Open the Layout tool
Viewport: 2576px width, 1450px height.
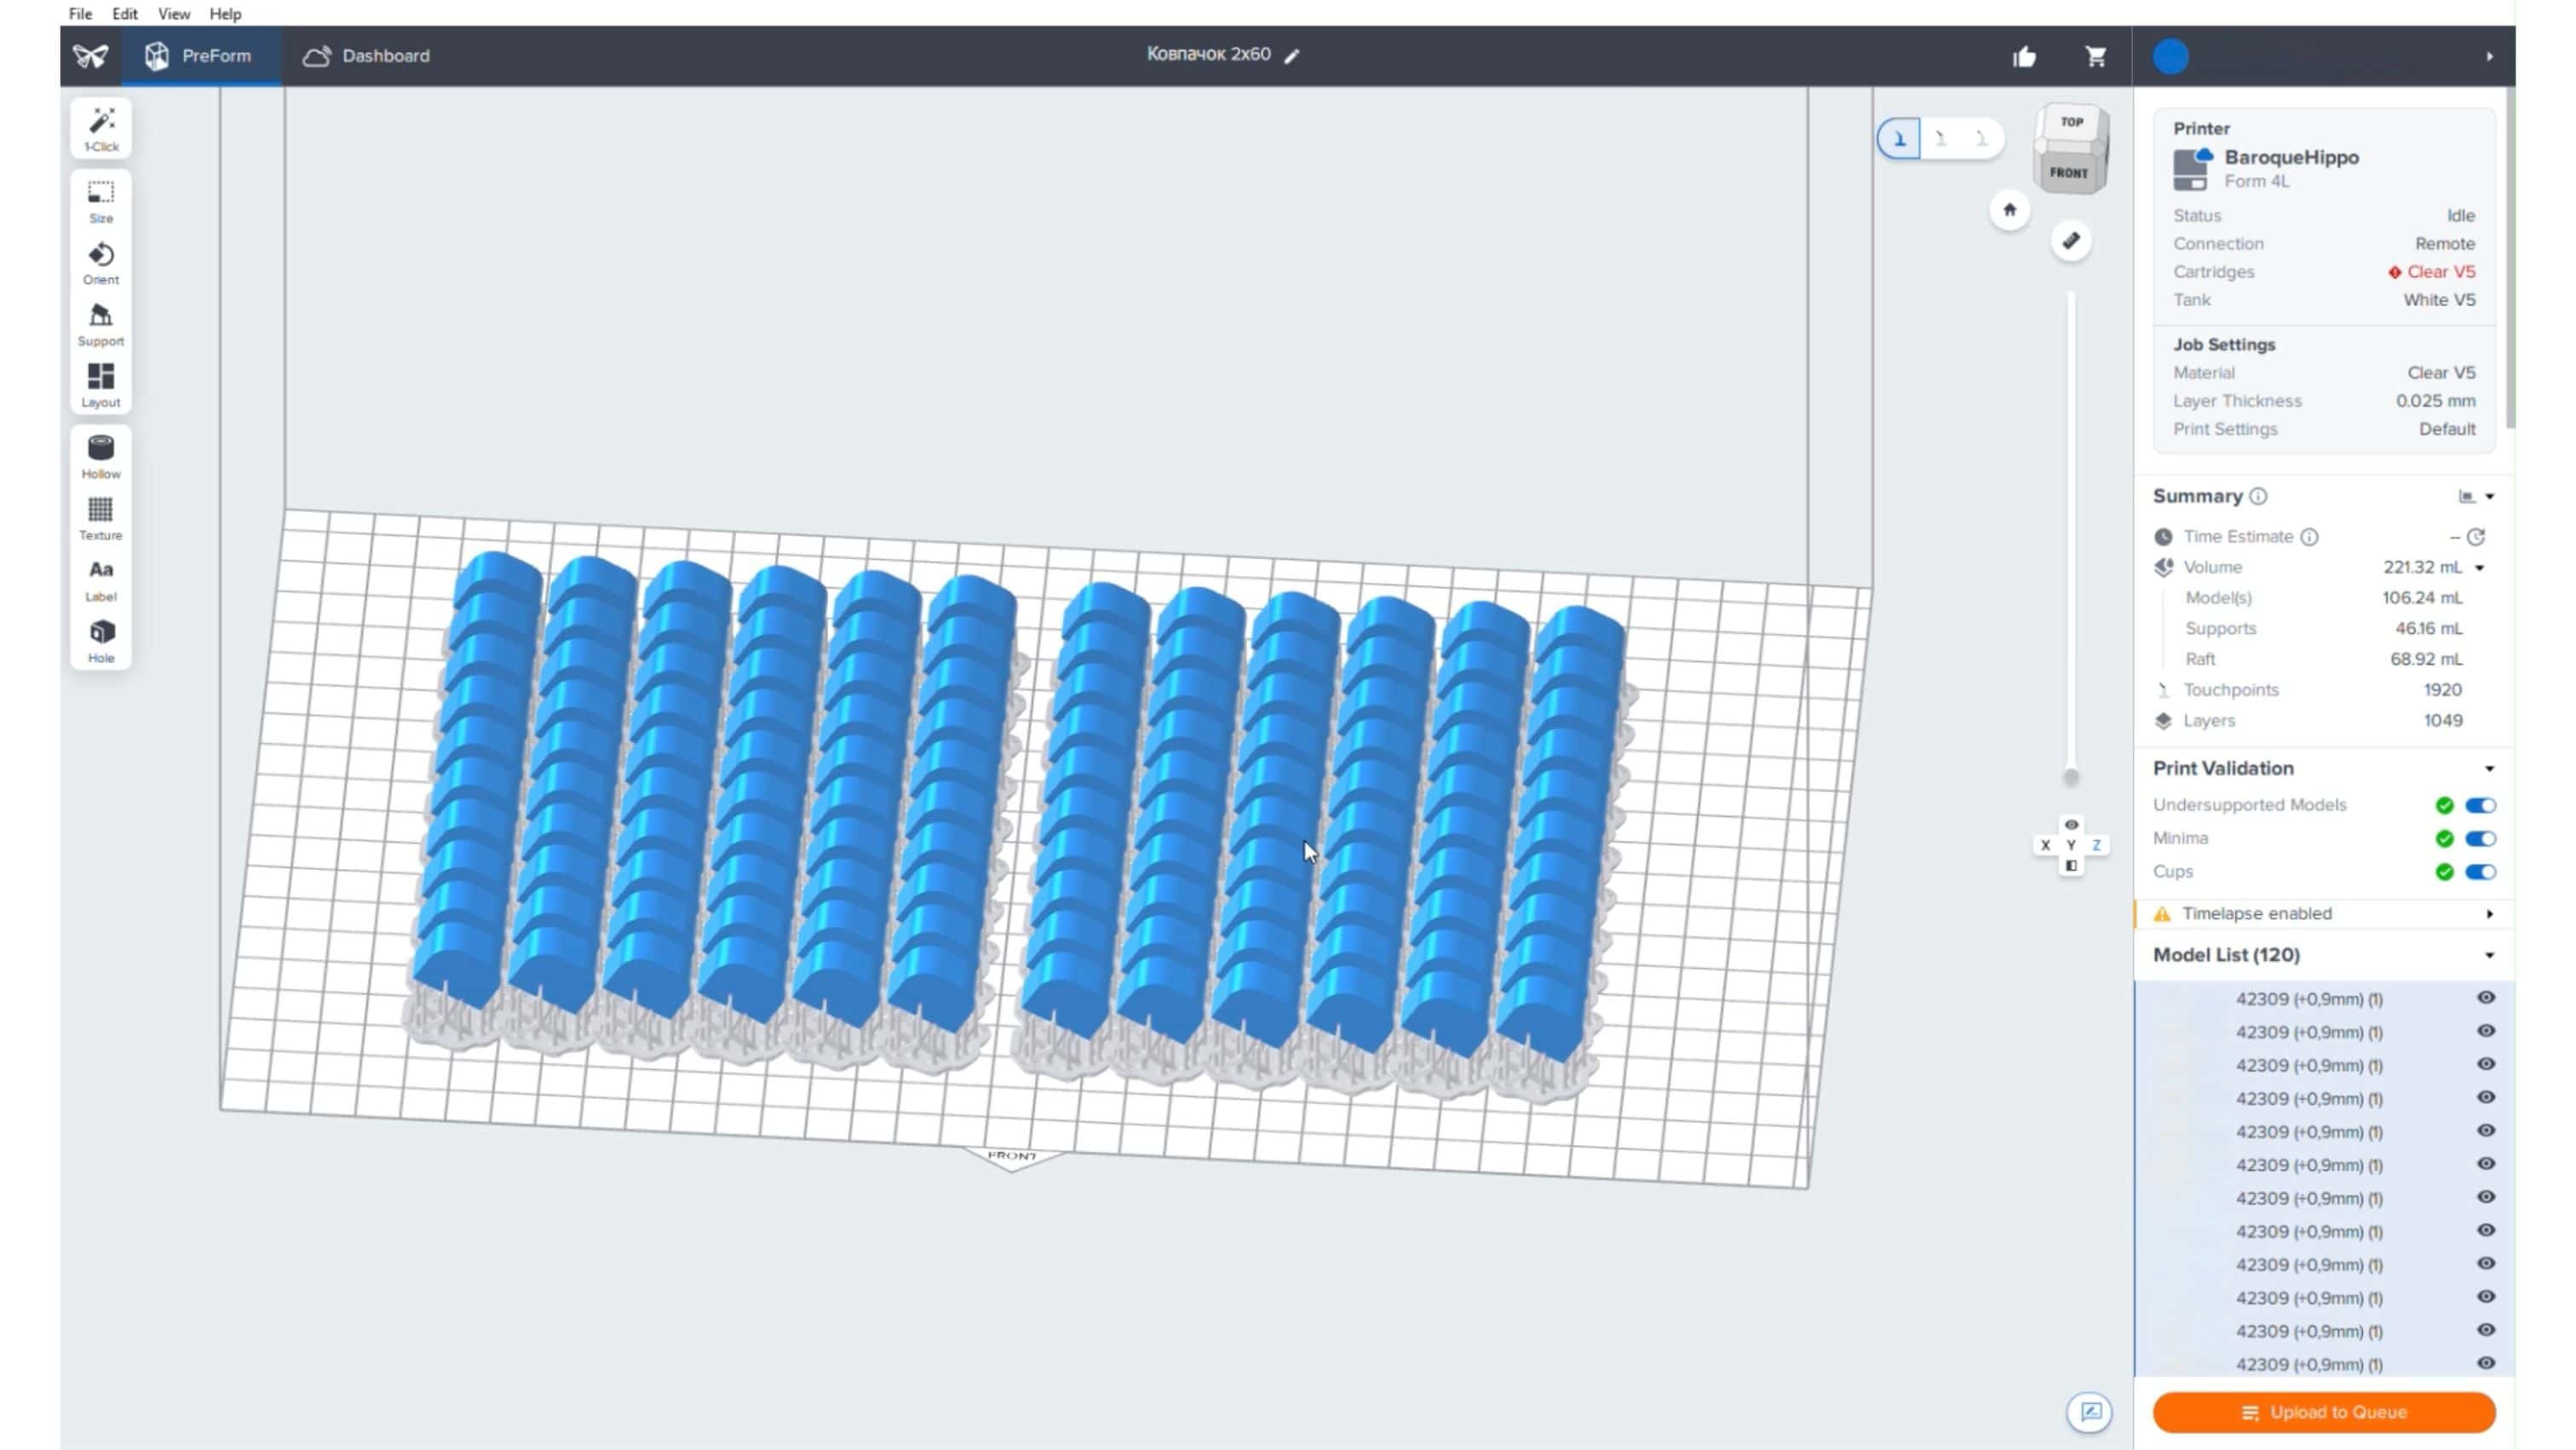tap(101, 386)
